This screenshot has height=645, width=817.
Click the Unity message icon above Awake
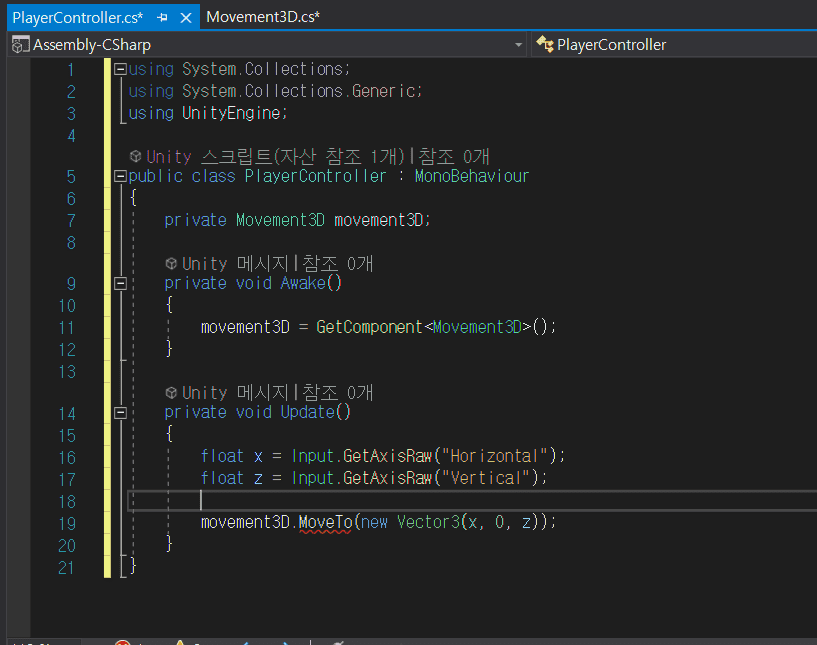[x=171, y=263]
